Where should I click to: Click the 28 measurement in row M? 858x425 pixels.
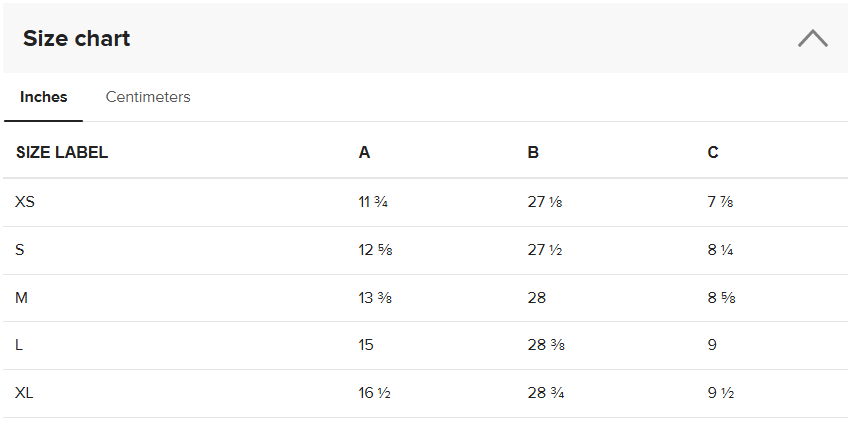click(x=537, y=298)
